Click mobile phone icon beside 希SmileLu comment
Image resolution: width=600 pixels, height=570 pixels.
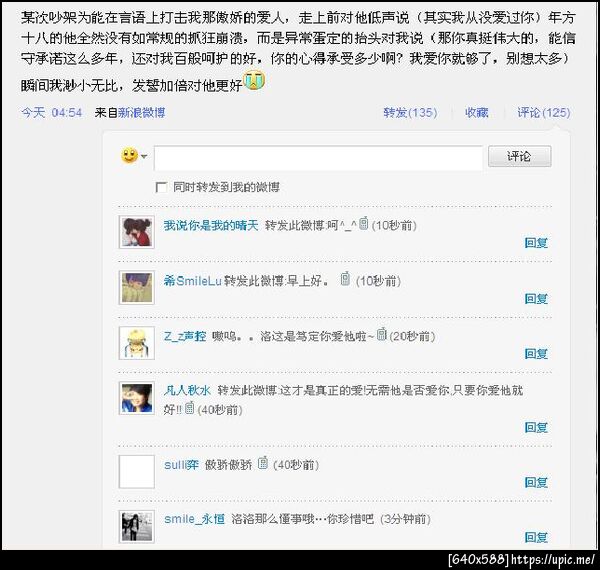[x=345, y=278]
